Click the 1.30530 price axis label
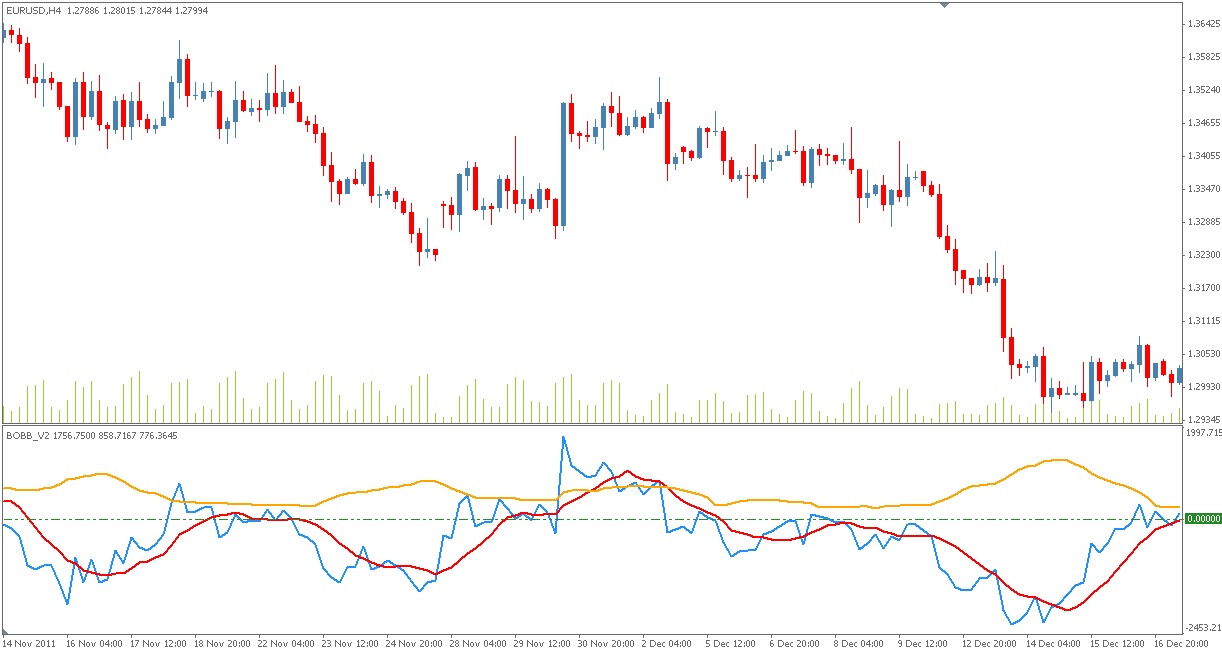 [1203, 353]
